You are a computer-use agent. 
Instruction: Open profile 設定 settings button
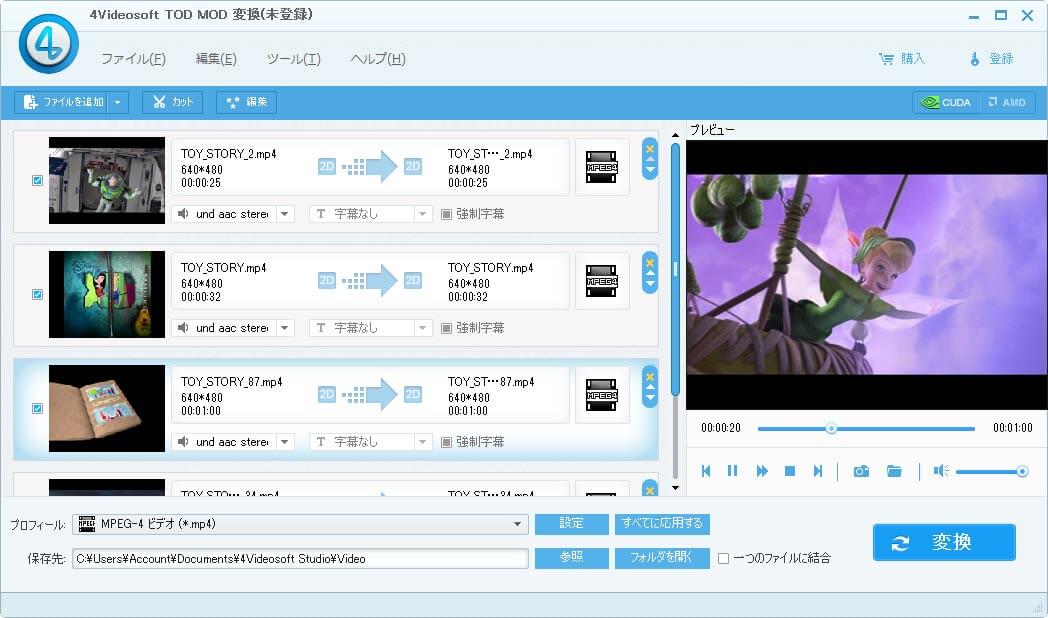[571, 524]
